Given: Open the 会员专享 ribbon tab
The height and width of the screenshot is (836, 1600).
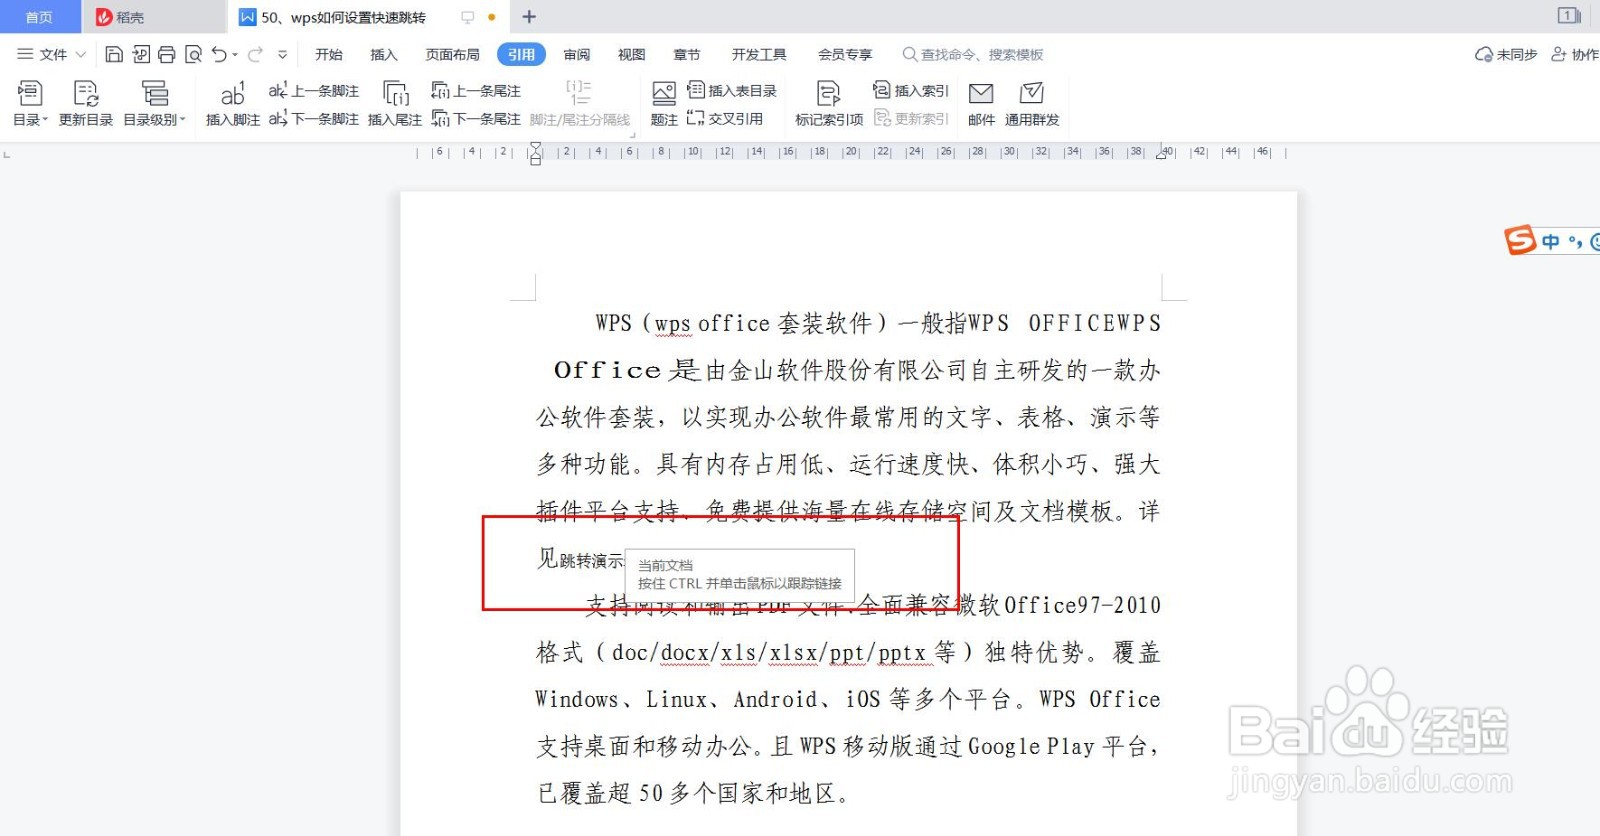Looking at the screenshot, I should point(845,54).
